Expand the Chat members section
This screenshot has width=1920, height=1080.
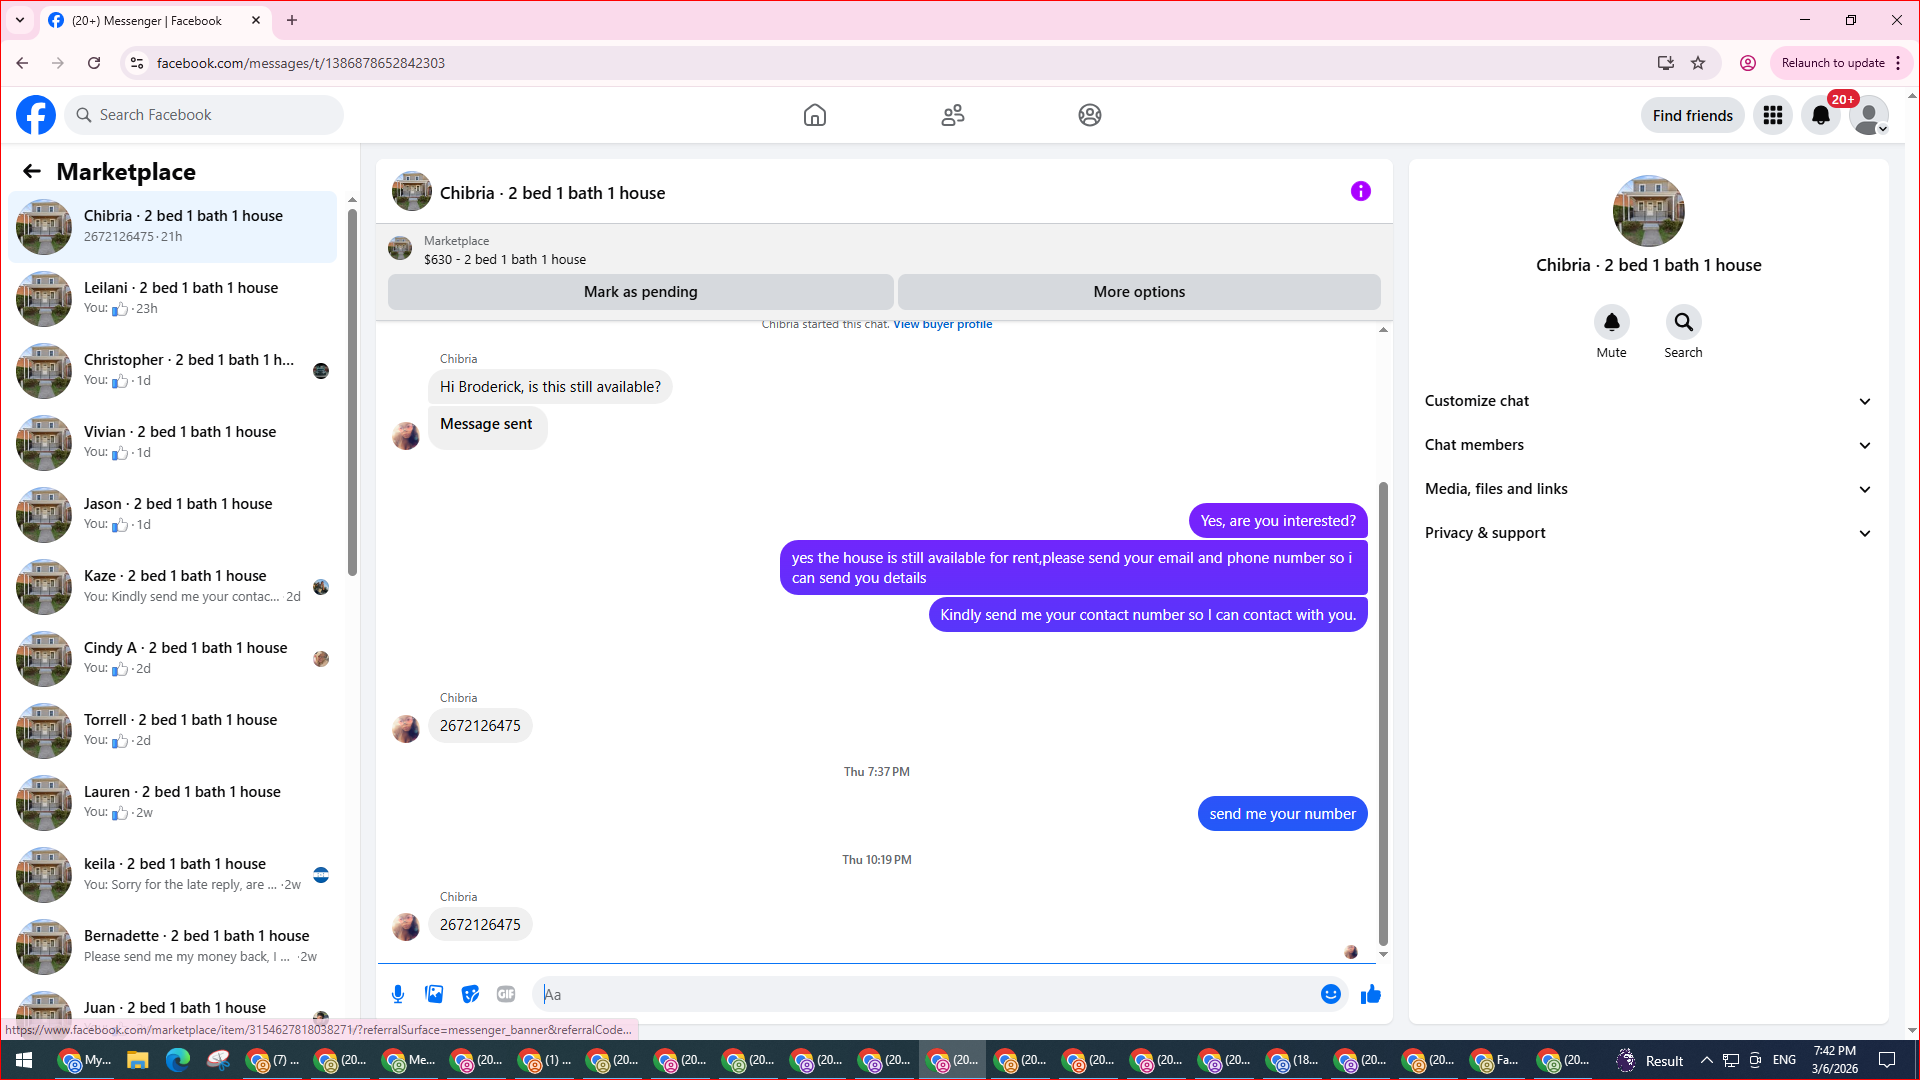[x=1647, y=445]
